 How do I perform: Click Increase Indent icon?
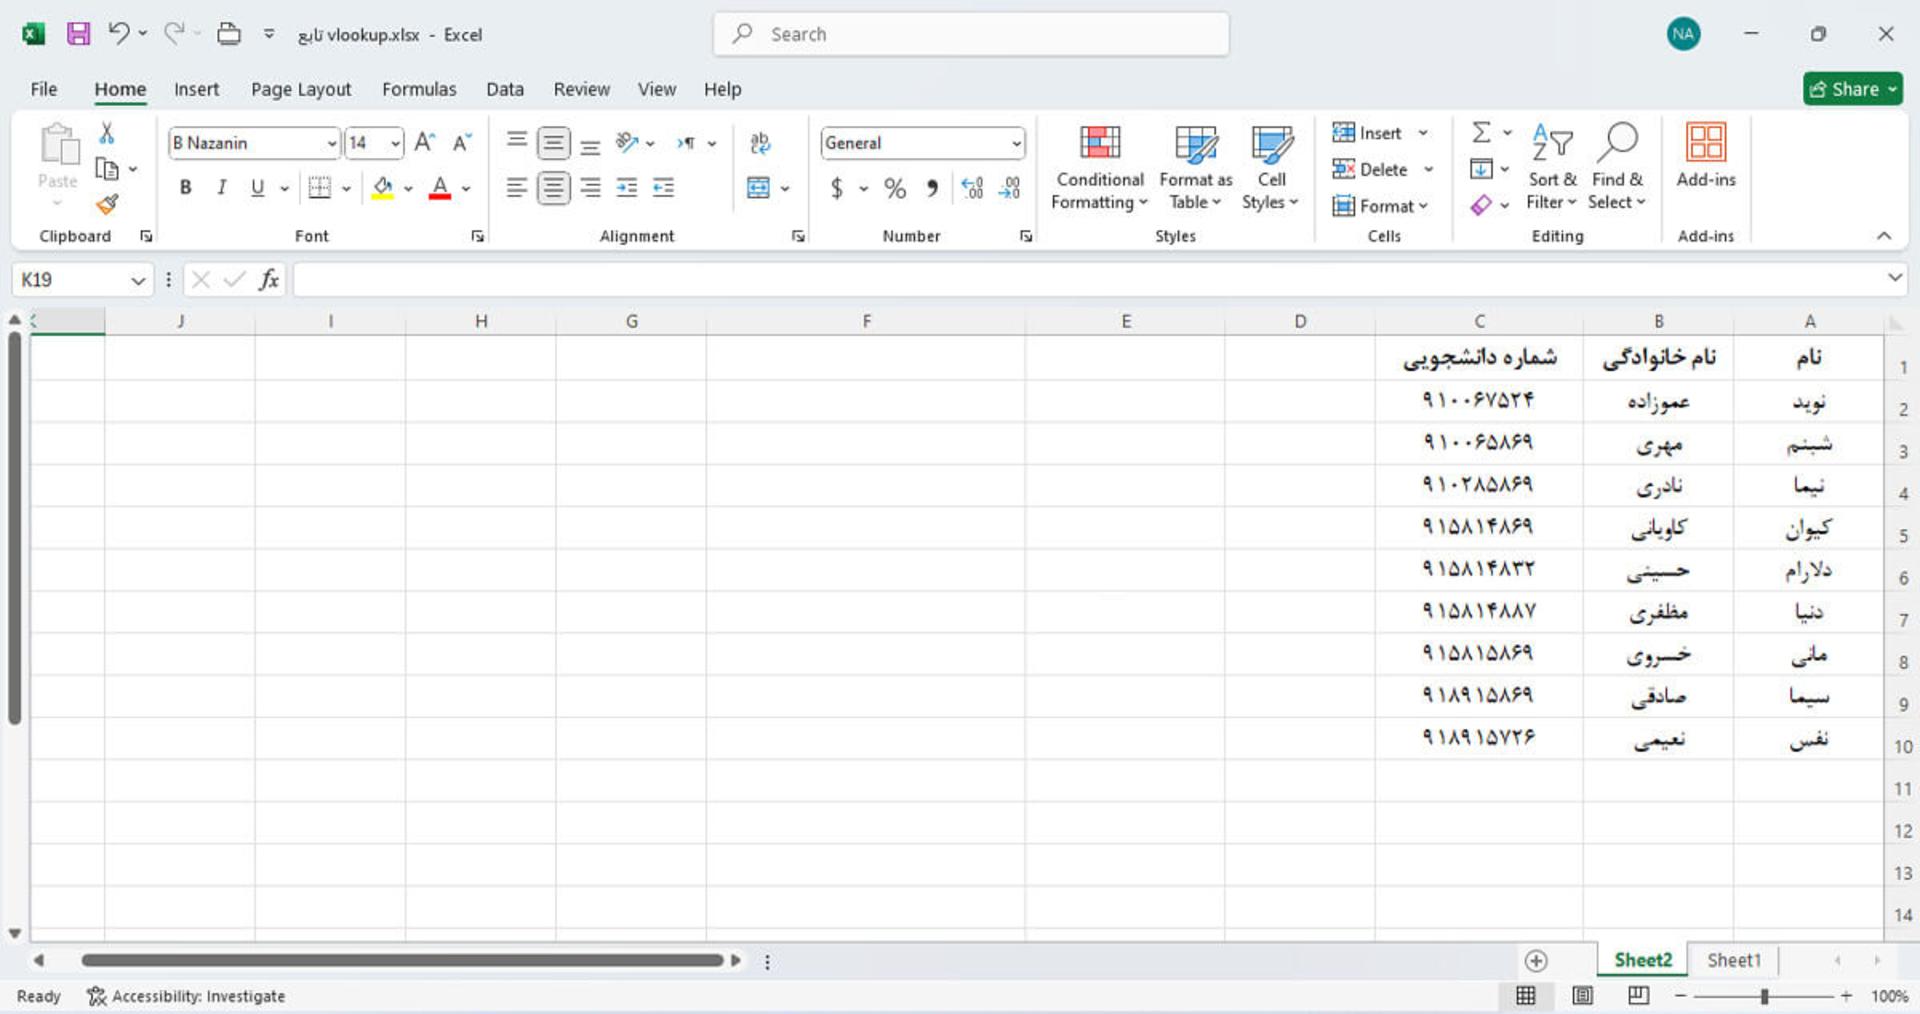tap(663, 187)
